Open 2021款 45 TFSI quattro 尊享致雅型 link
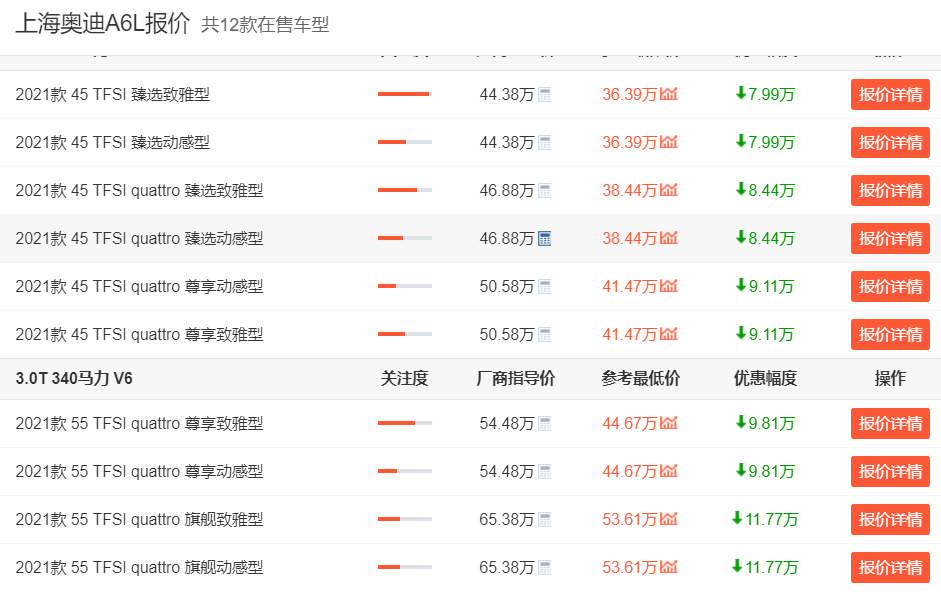 tap(139, 335)
